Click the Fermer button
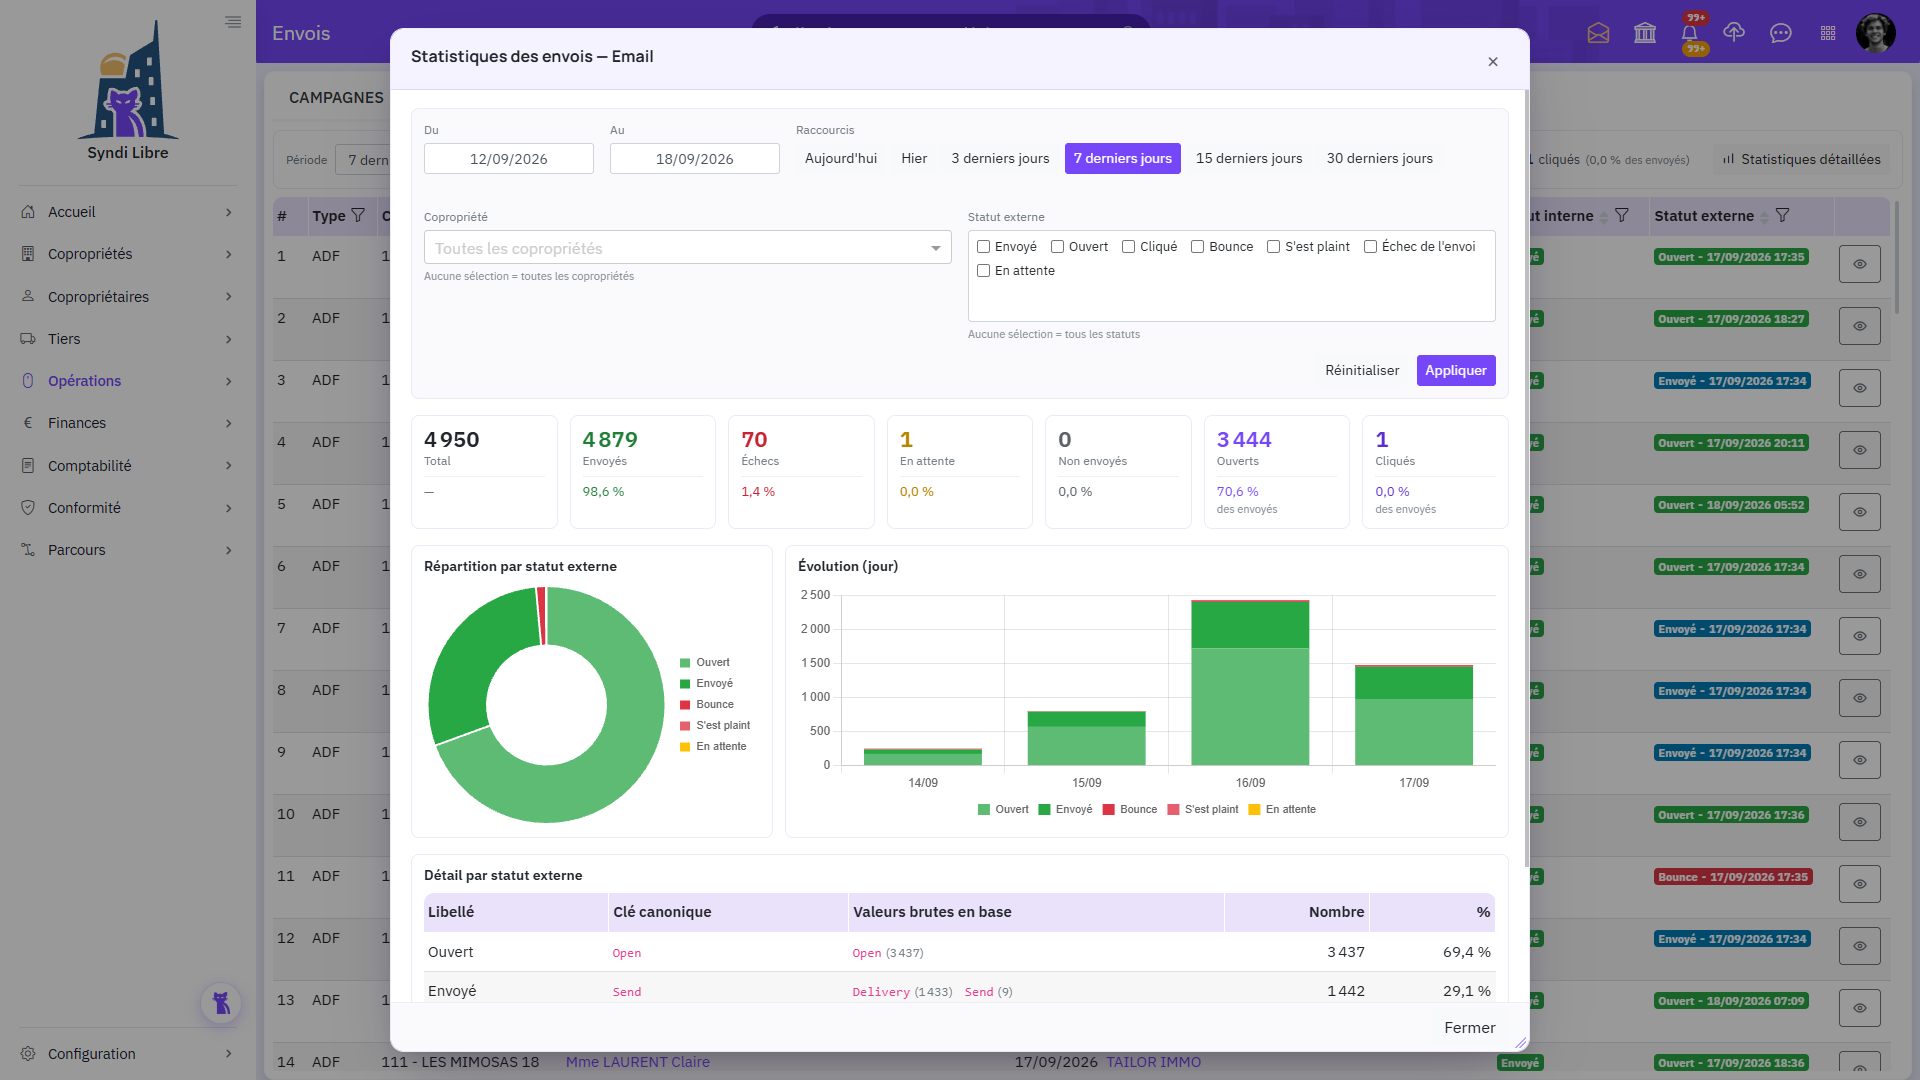 (x=1470, y=1028)
